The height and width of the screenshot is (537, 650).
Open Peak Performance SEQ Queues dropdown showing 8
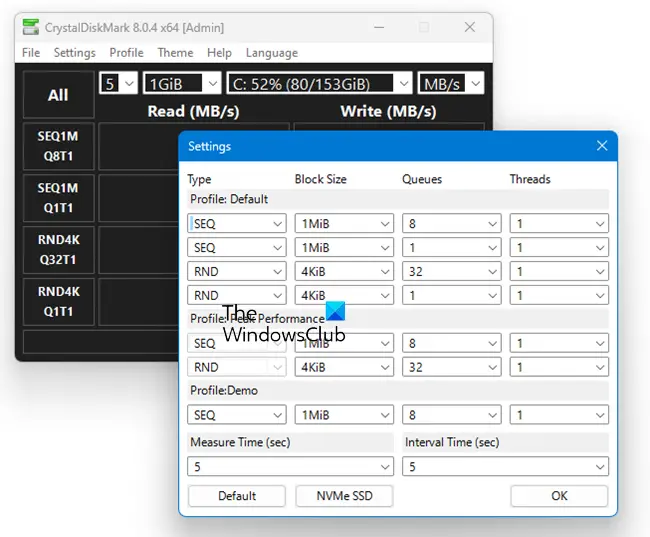point(452,343)
